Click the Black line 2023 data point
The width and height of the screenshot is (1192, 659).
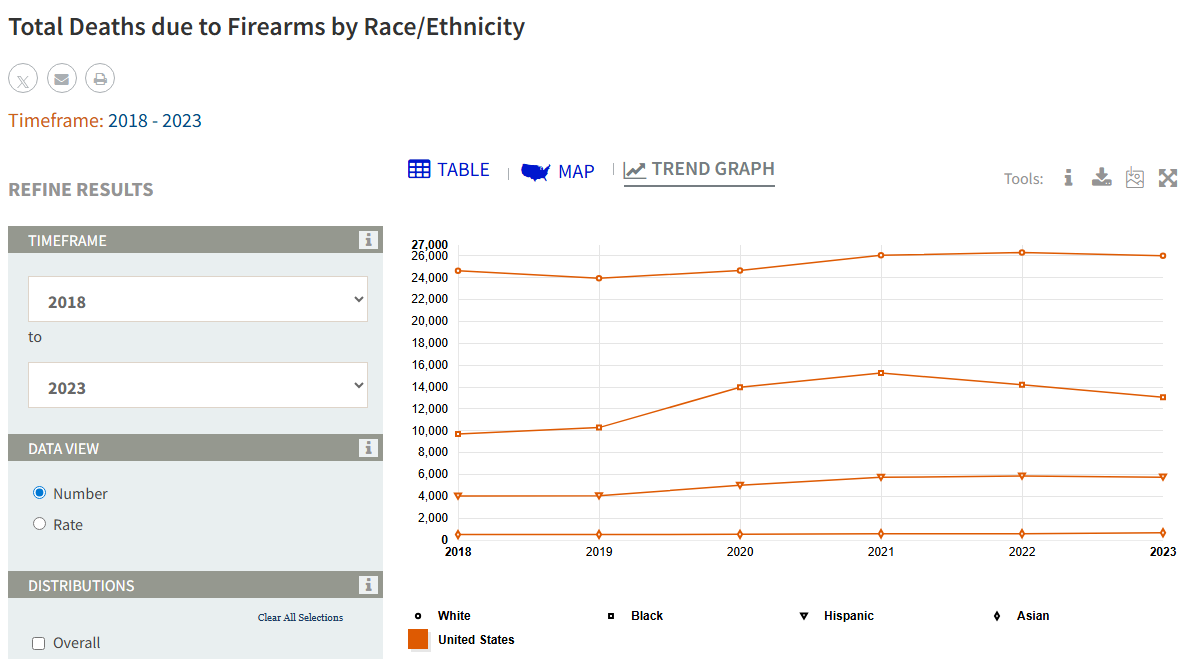tap(1163, 398)
